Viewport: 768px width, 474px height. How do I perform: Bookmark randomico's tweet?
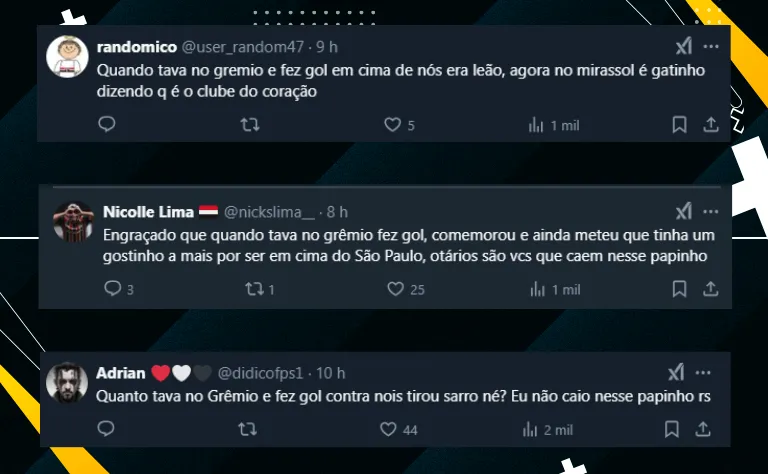coord(679,124)
